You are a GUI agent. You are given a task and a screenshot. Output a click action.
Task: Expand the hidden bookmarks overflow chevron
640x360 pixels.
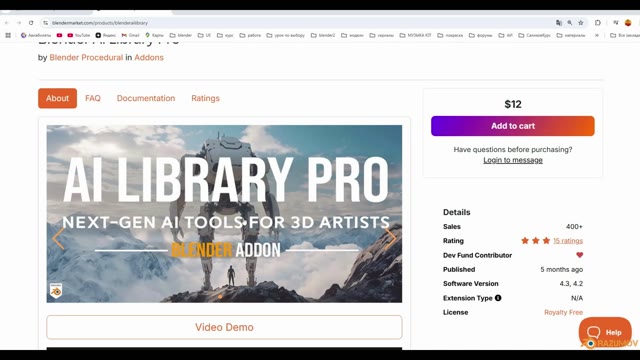coord(597,36)
